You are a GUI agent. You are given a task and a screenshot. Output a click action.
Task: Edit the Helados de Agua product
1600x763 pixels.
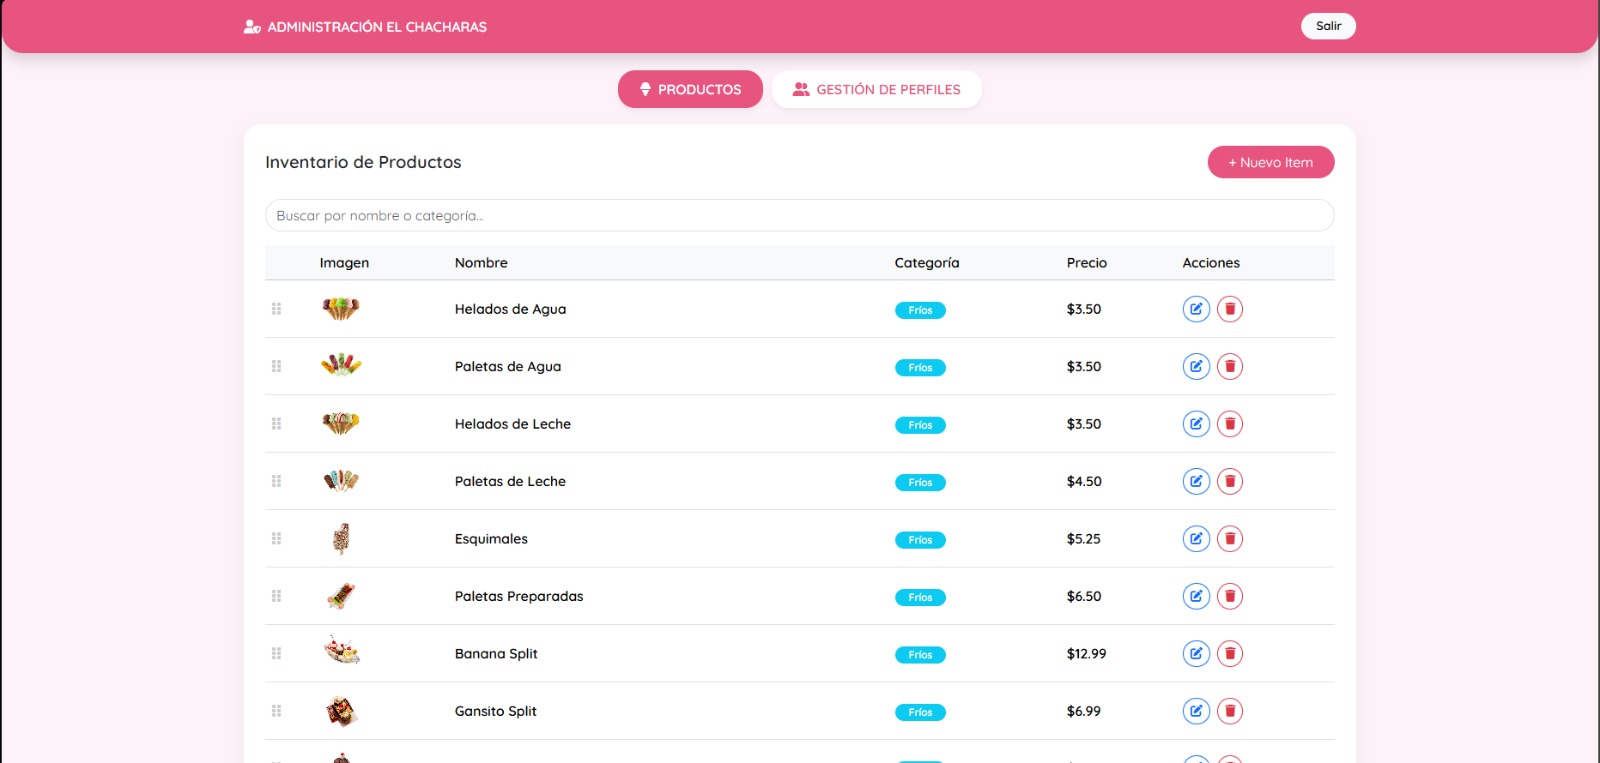click(1196, 309)
